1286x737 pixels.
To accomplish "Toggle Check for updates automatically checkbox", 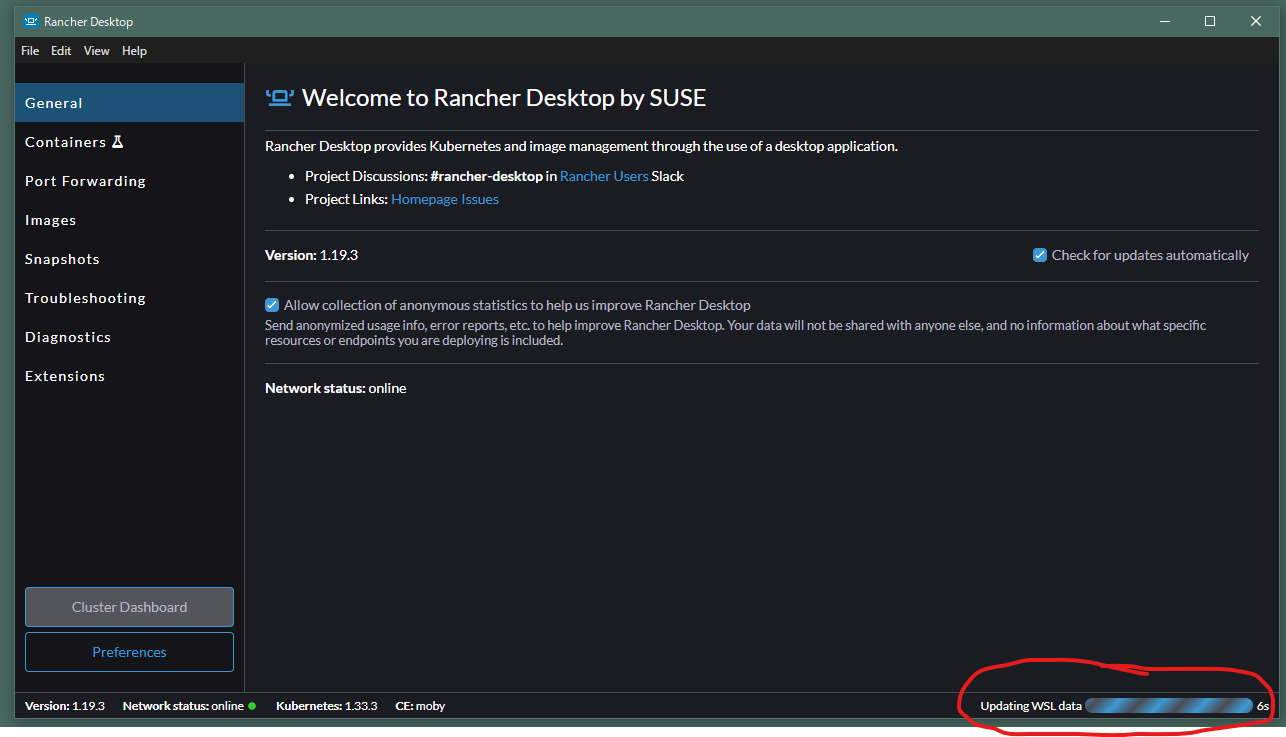I will point(1040,255).
